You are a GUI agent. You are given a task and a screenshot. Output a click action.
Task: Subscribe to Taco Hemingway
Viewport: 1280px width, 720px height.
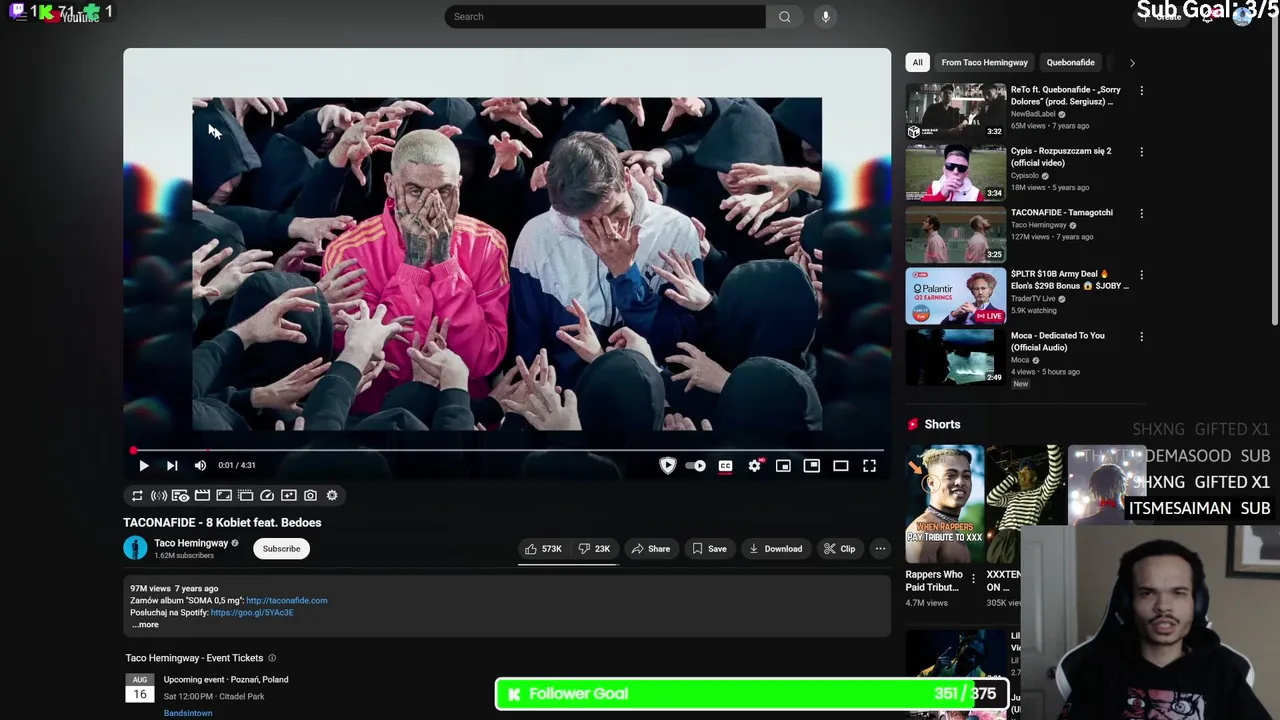click(281, 548)
